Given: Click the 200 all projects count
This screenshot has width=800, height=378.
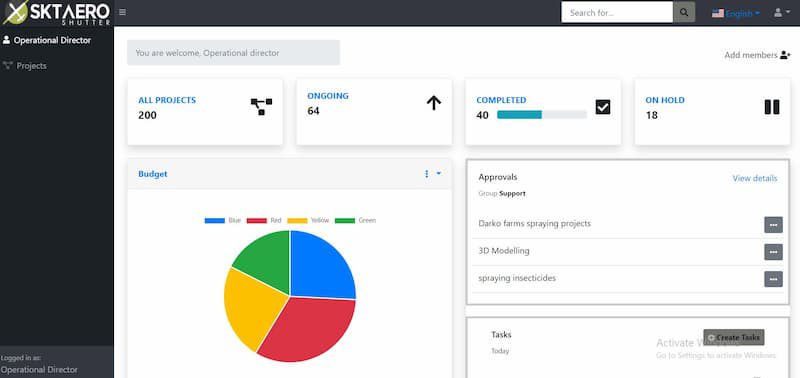Looking at the screenshot, I should click(147, 115).
